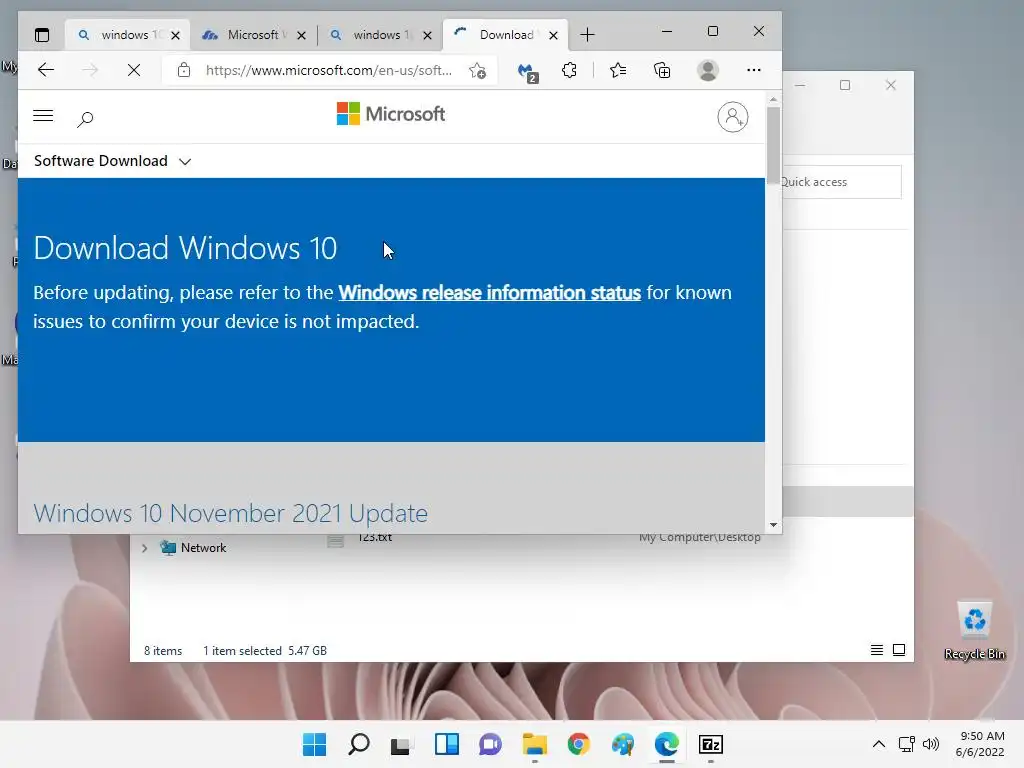Open Microsoft Edge on taskbar
Screen dimensions: 1024x768
click(x=667, y=744)
